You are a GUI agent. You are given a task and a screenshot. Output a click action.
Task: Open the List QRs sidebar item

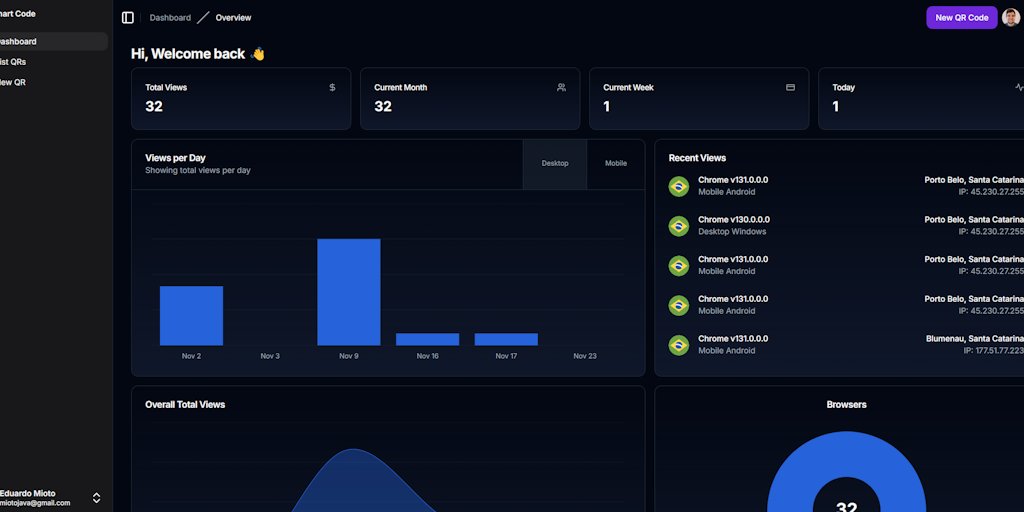54,62
